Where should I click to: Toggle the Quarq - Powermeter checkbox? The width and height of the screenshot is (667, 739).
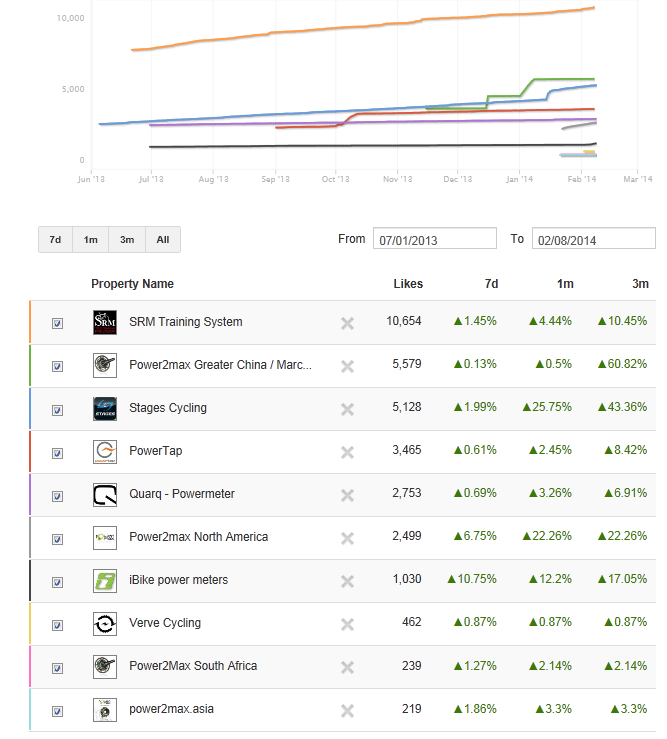tap(58, 496)
